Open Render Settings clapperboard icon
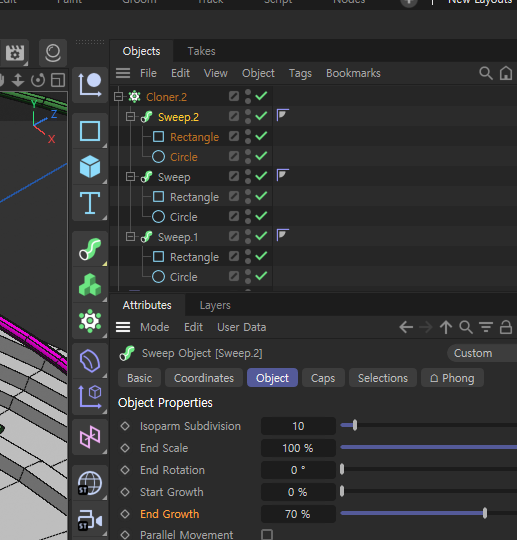Image resolution: width=517 pixels, height=540 pixels. tap(15, 53)
